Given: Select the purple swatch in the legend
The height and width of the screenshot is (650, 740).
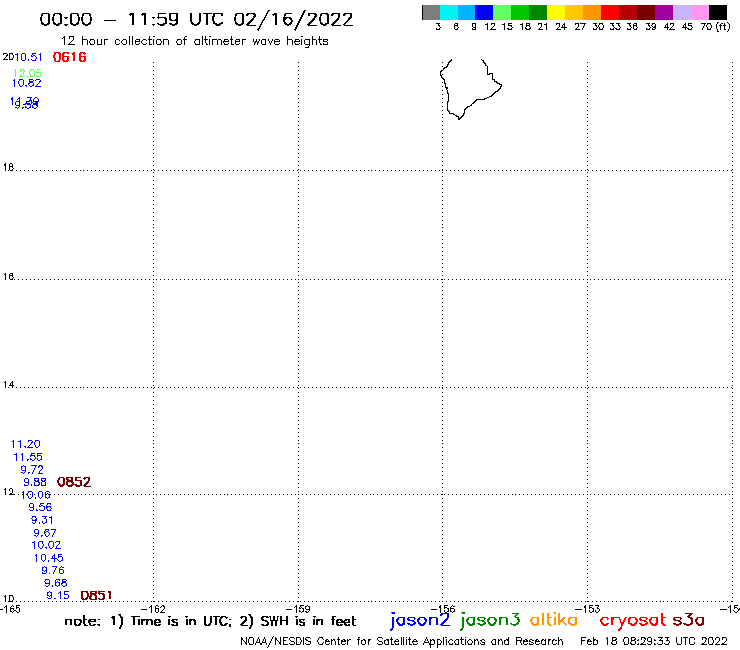Looking at the screenshot, I should click(664, 12).
